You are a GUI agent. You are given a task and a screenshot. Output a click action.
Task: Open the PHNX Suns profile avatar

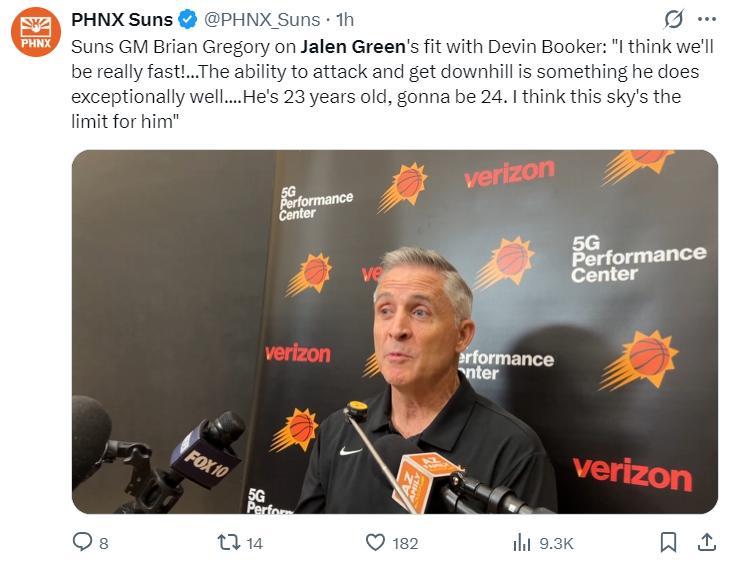click(35, 31)
